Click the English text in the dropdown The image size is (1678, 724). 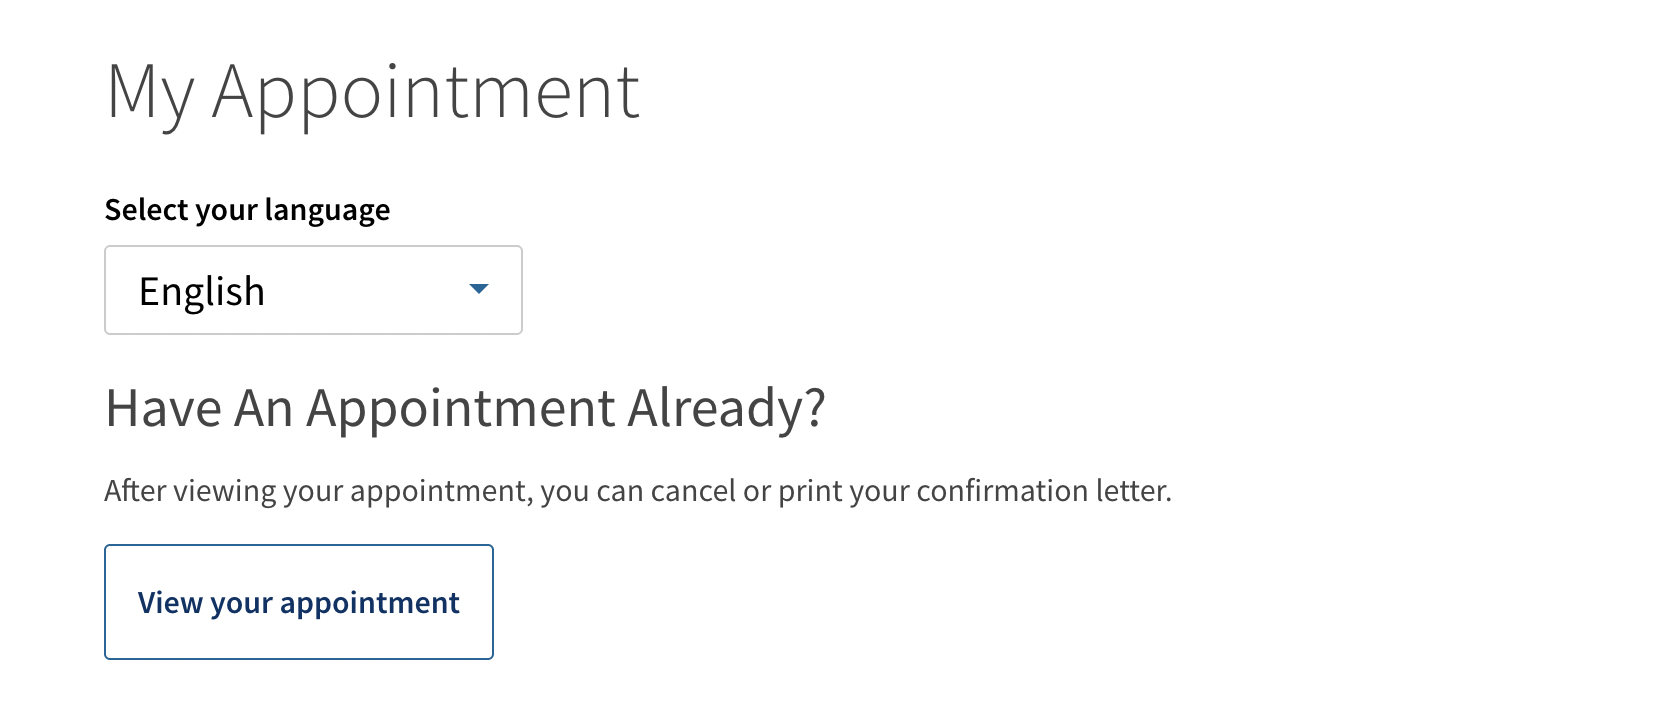click(202, 291)
